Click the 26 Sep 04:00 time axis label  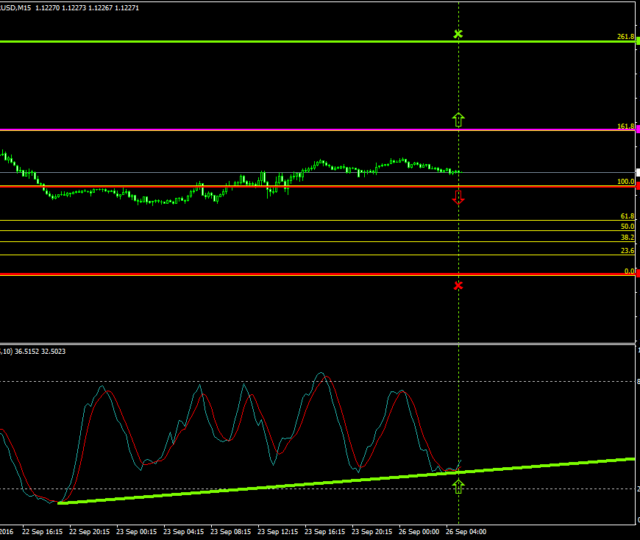pos(465,532)
